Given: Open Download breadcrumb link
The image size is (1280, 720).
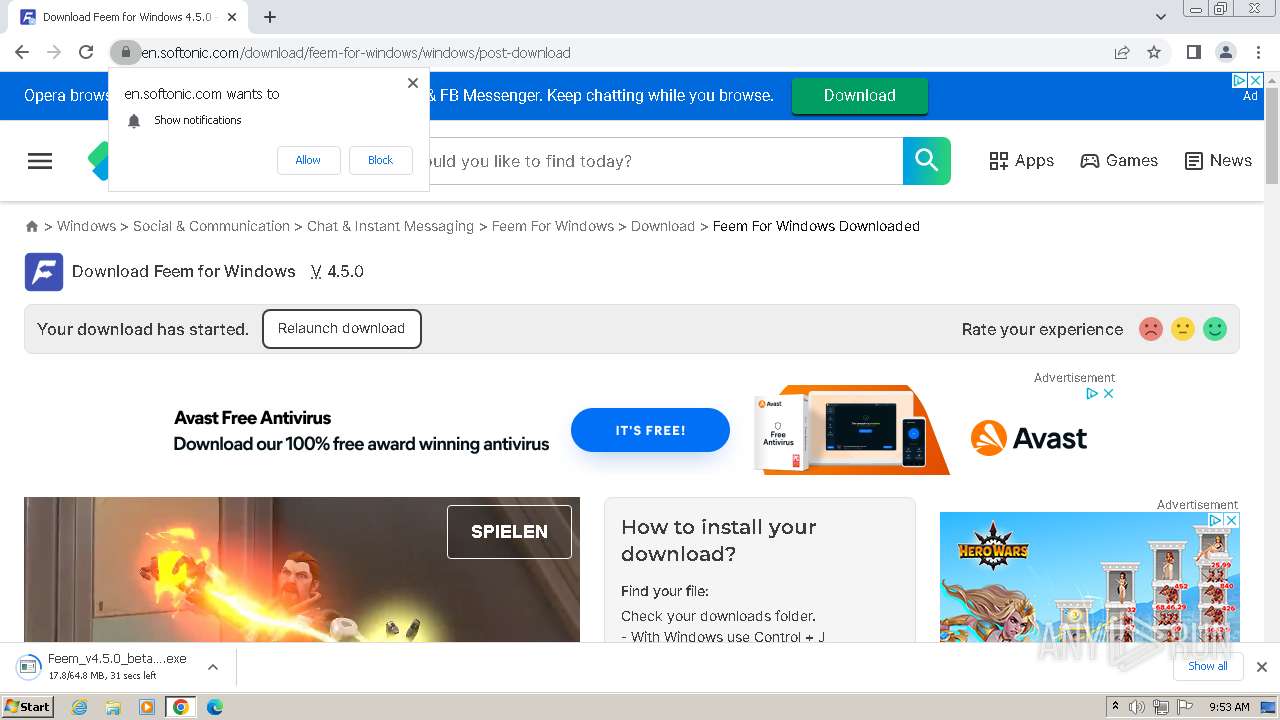Looking at the screenshot, I should 663,226.
